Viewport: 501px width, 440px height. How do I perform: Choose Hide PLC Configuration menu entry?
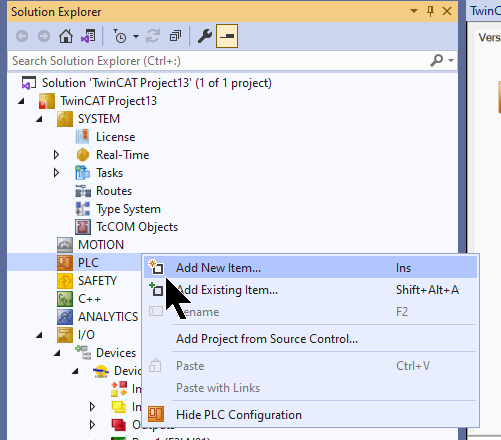pyautogui.click(x=310, y=415)
